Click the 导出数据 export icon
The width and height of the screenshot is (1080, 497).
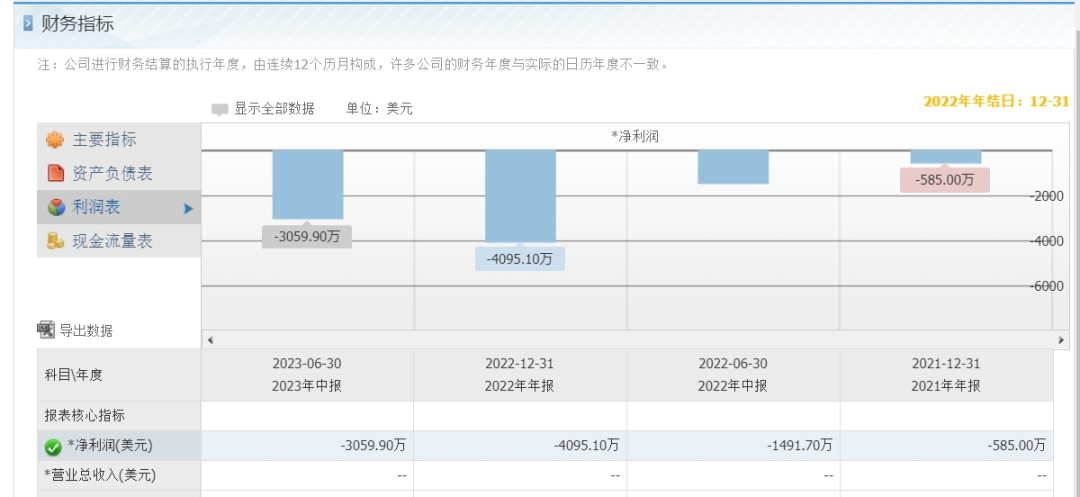(x=46, y=329)
